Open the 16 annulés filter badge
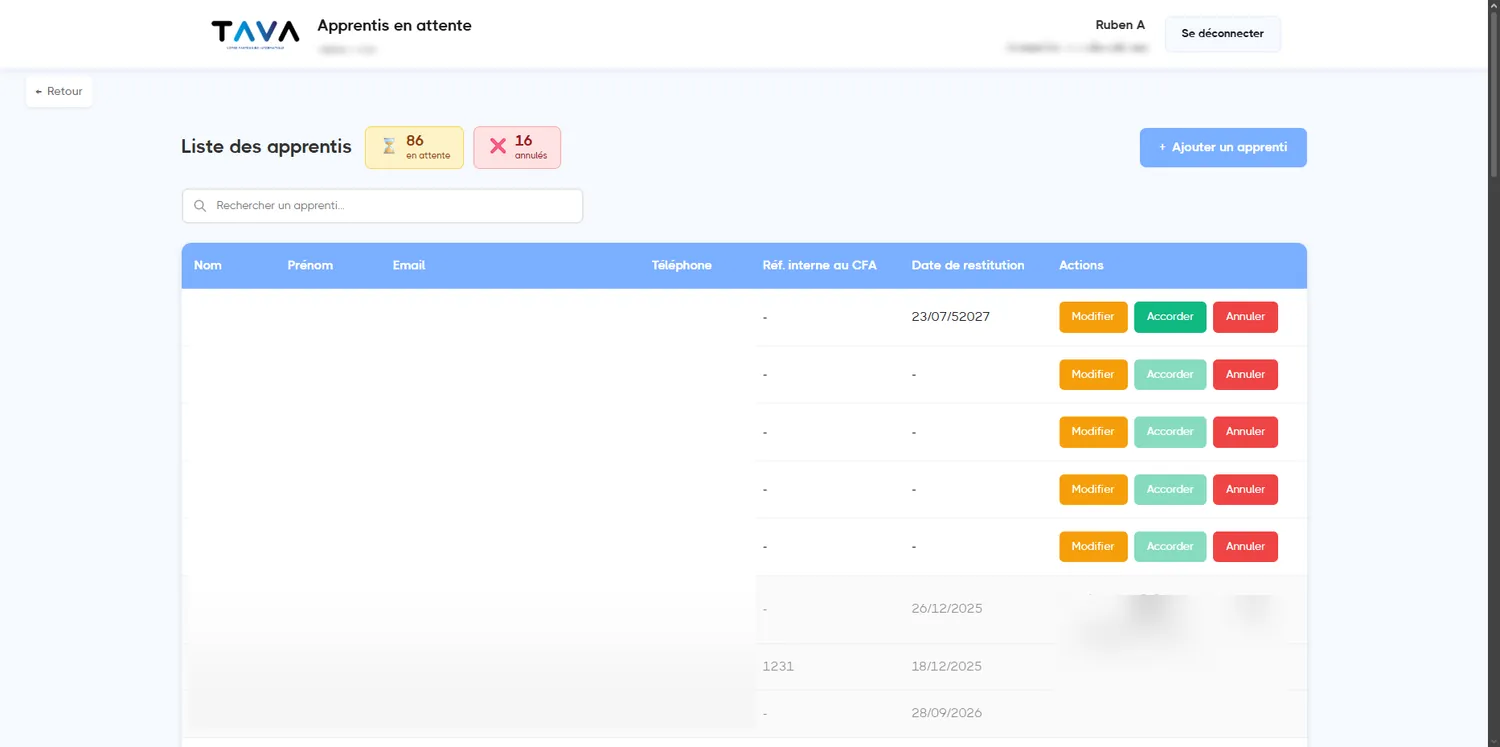1500x747 pixels. point(517,147)
